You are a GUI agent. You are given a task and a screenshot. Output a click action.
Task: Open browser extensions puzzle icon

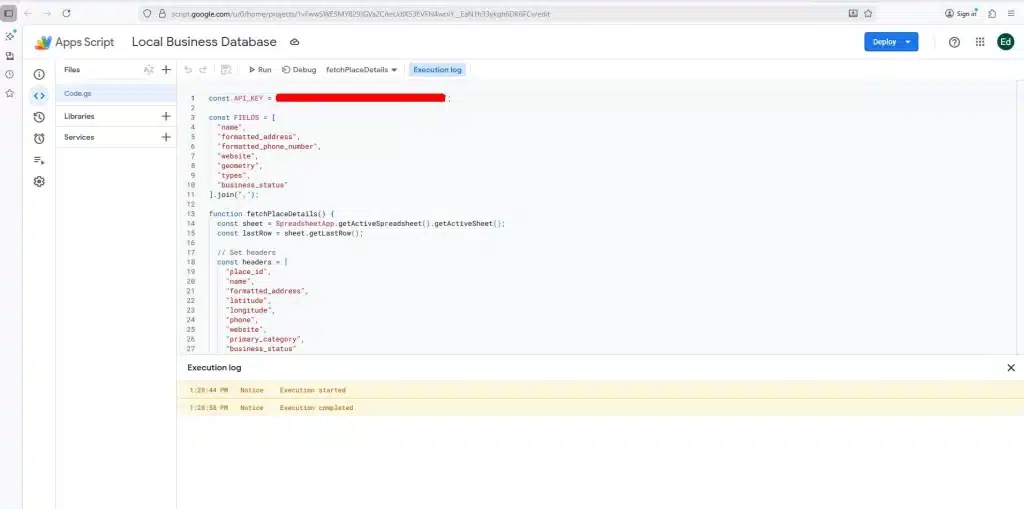click(x=992, y=13)
